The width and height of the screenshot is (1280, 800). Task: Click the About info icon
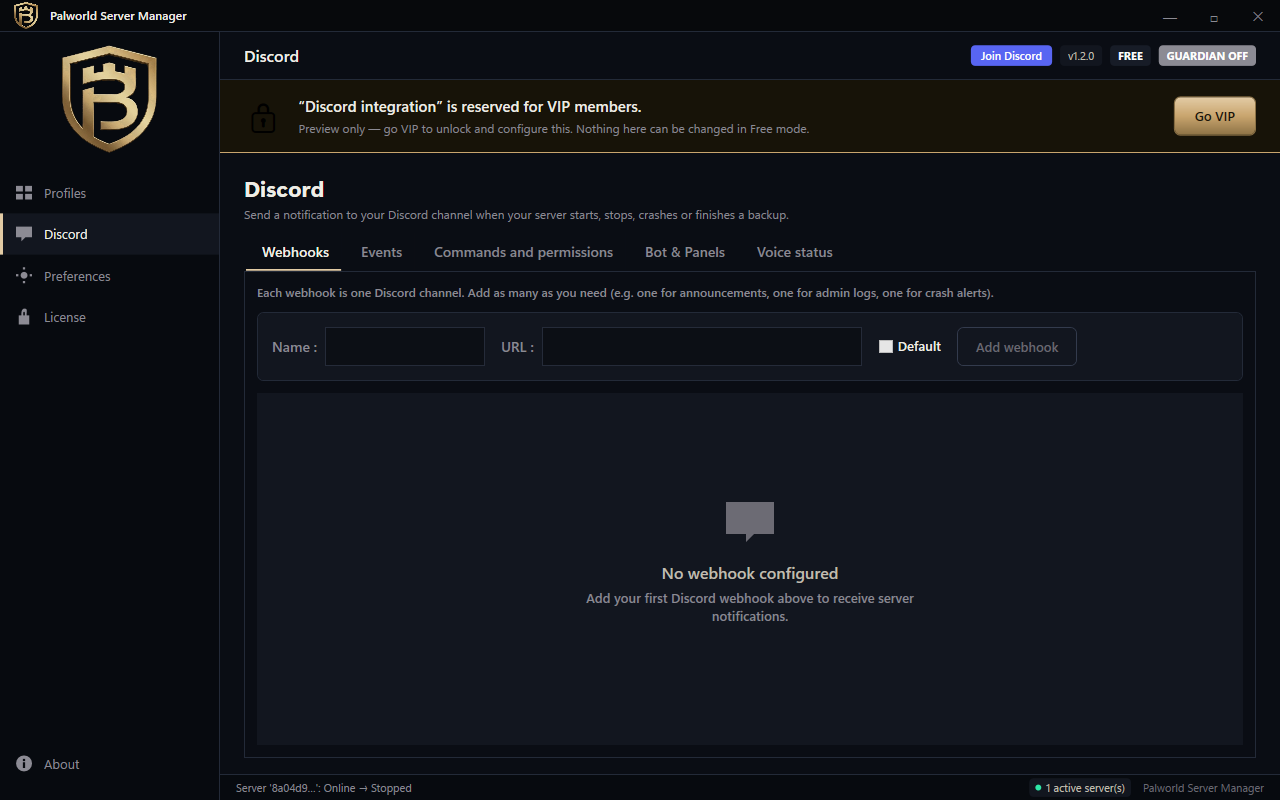pyautogui.click(x=24, y=764)
